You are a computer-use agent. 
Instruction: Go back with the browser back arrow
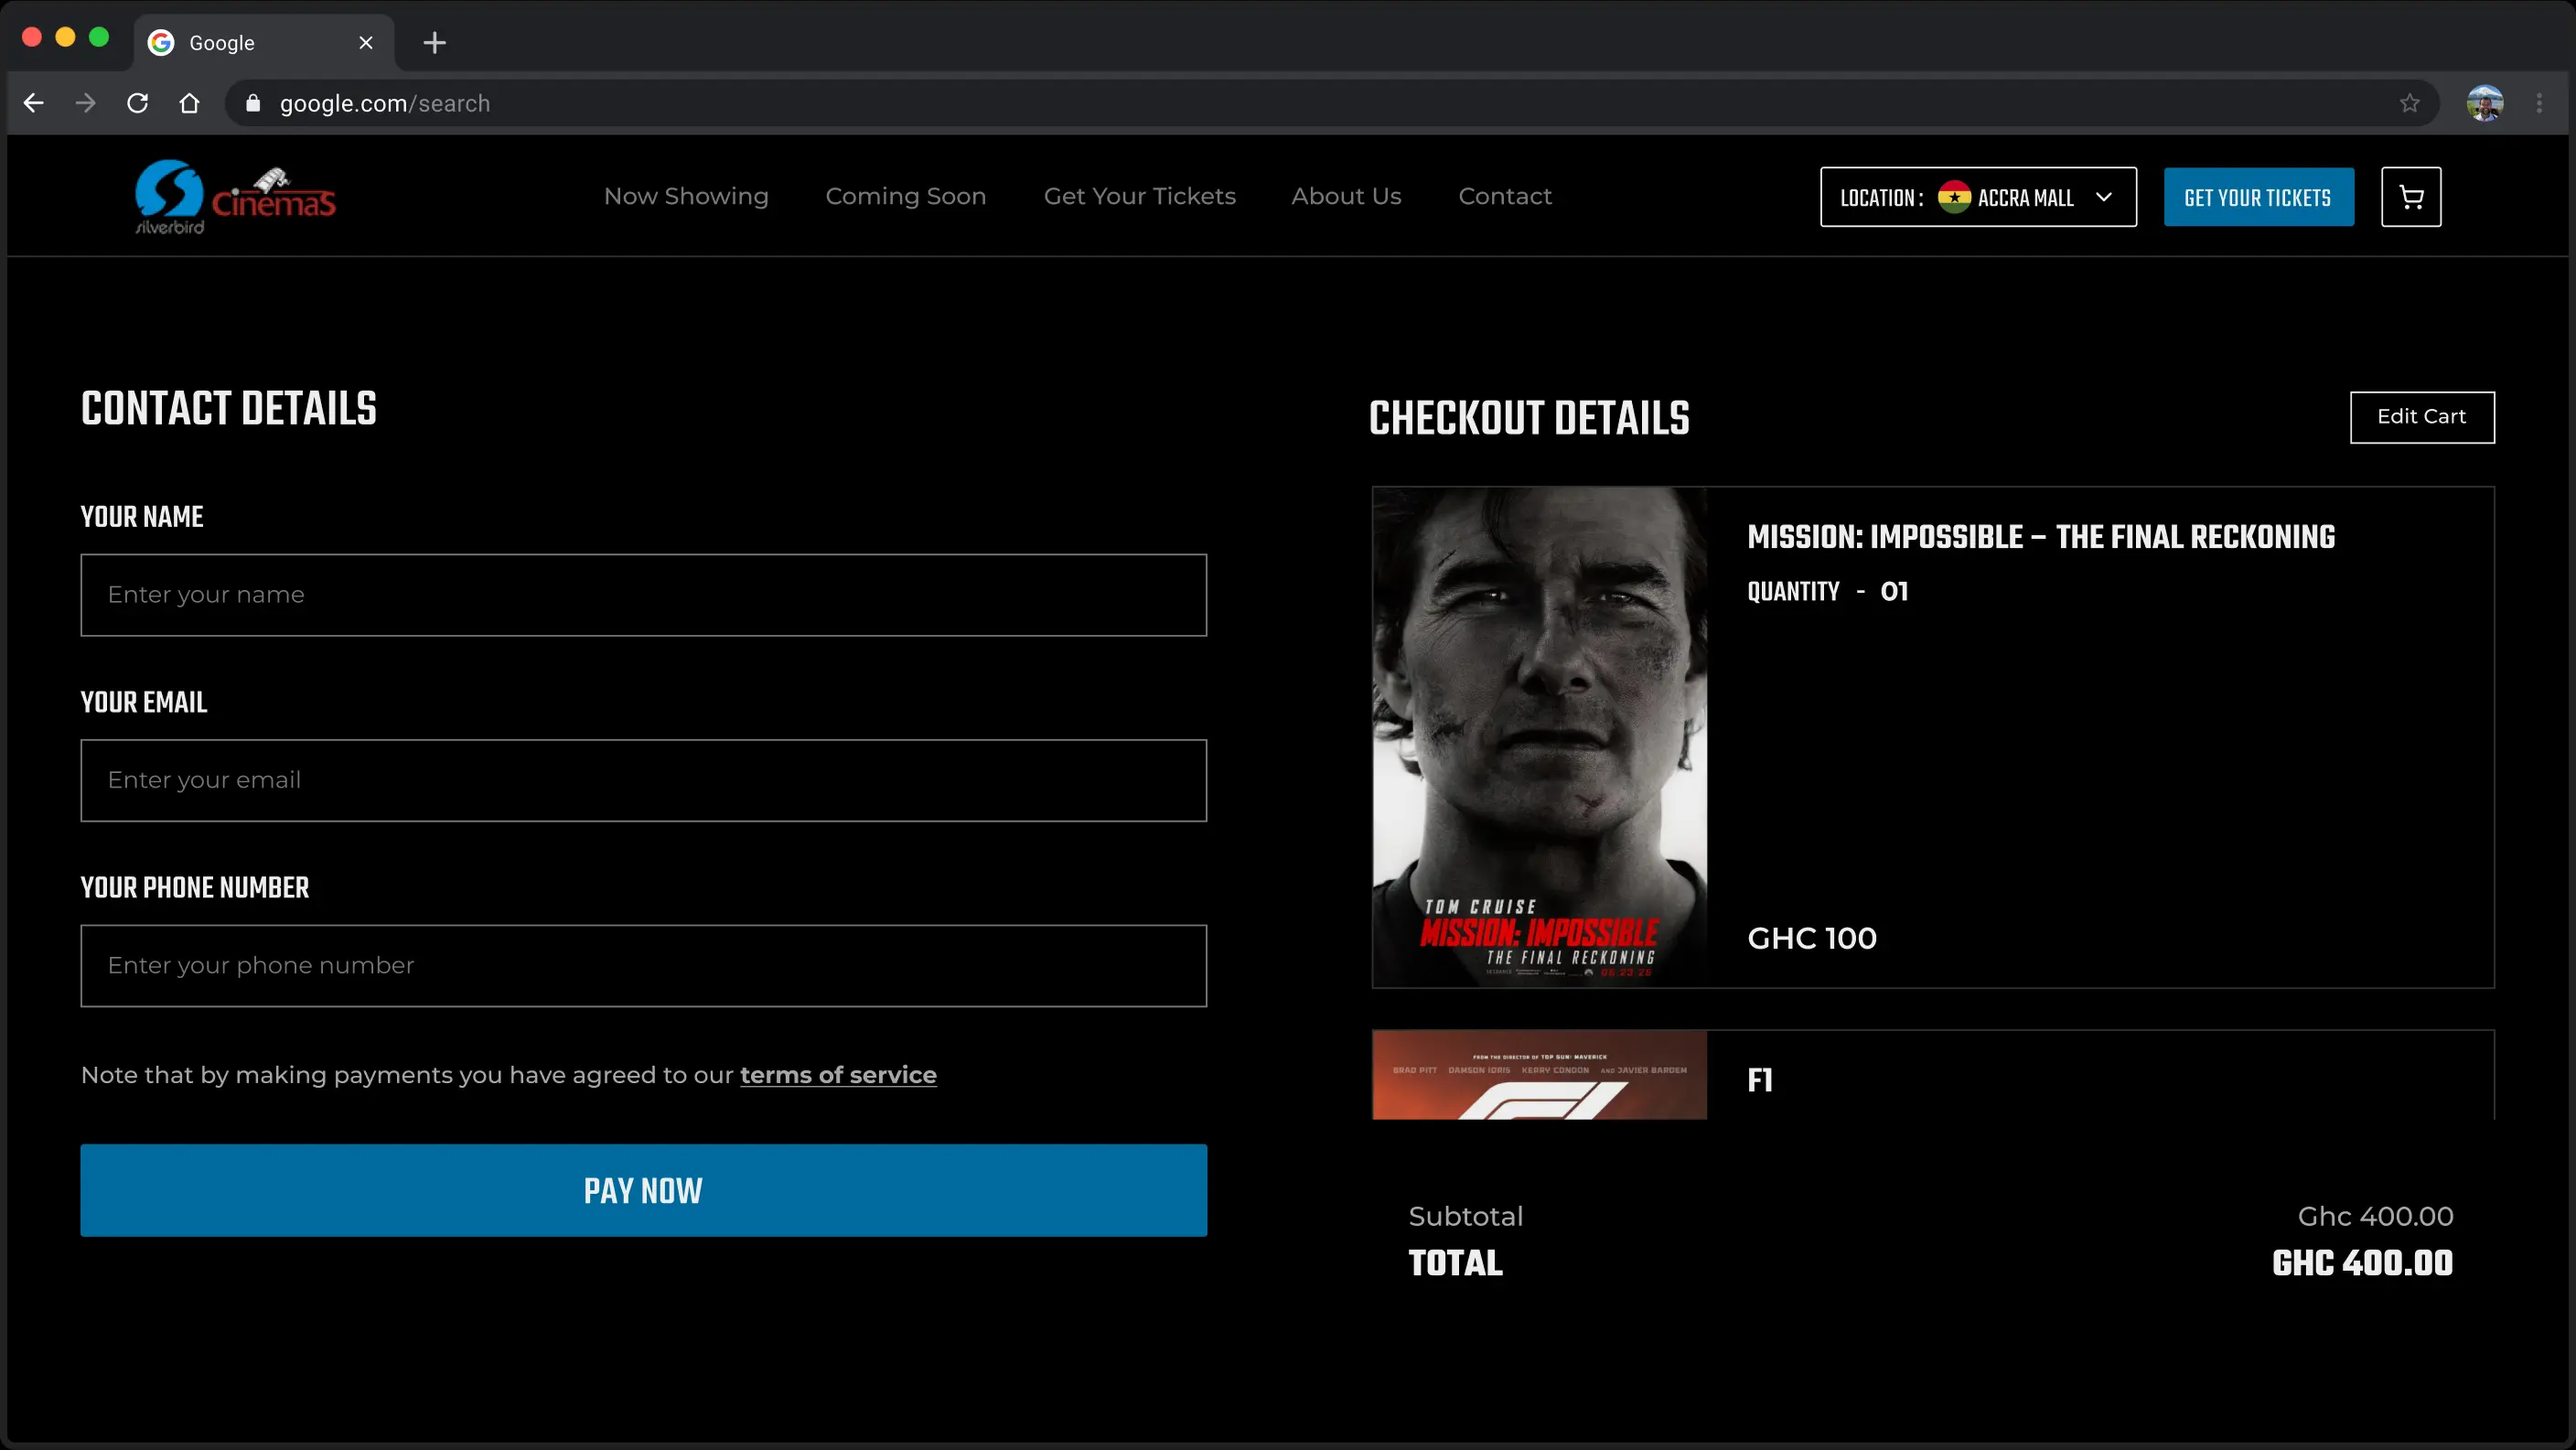click(x=34, y=103)
